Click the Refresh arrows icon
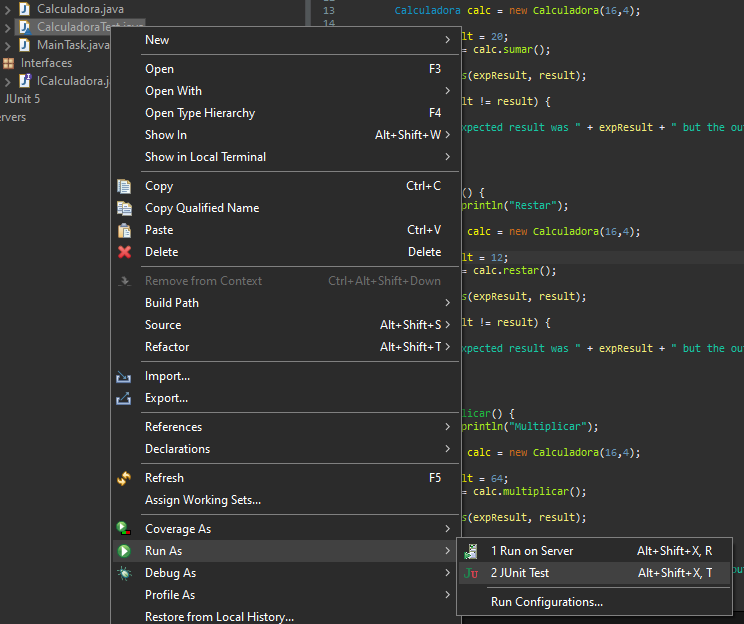Screen dimensions: 744x624 click(124, 478)
